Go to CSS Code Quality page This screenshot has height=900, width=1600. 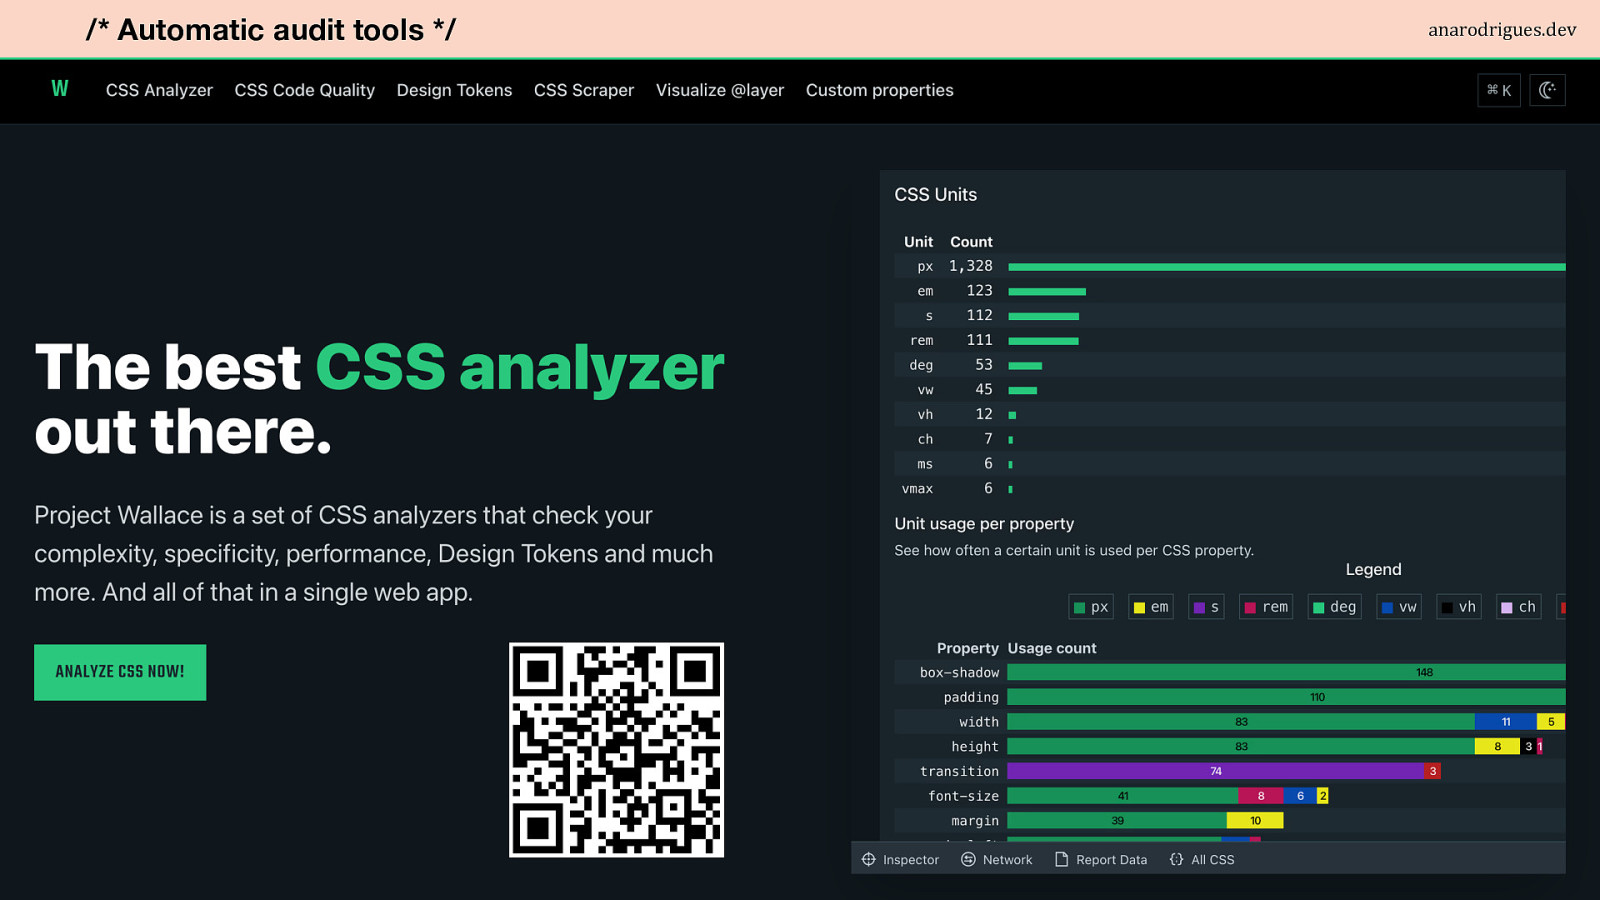[305, 90]
